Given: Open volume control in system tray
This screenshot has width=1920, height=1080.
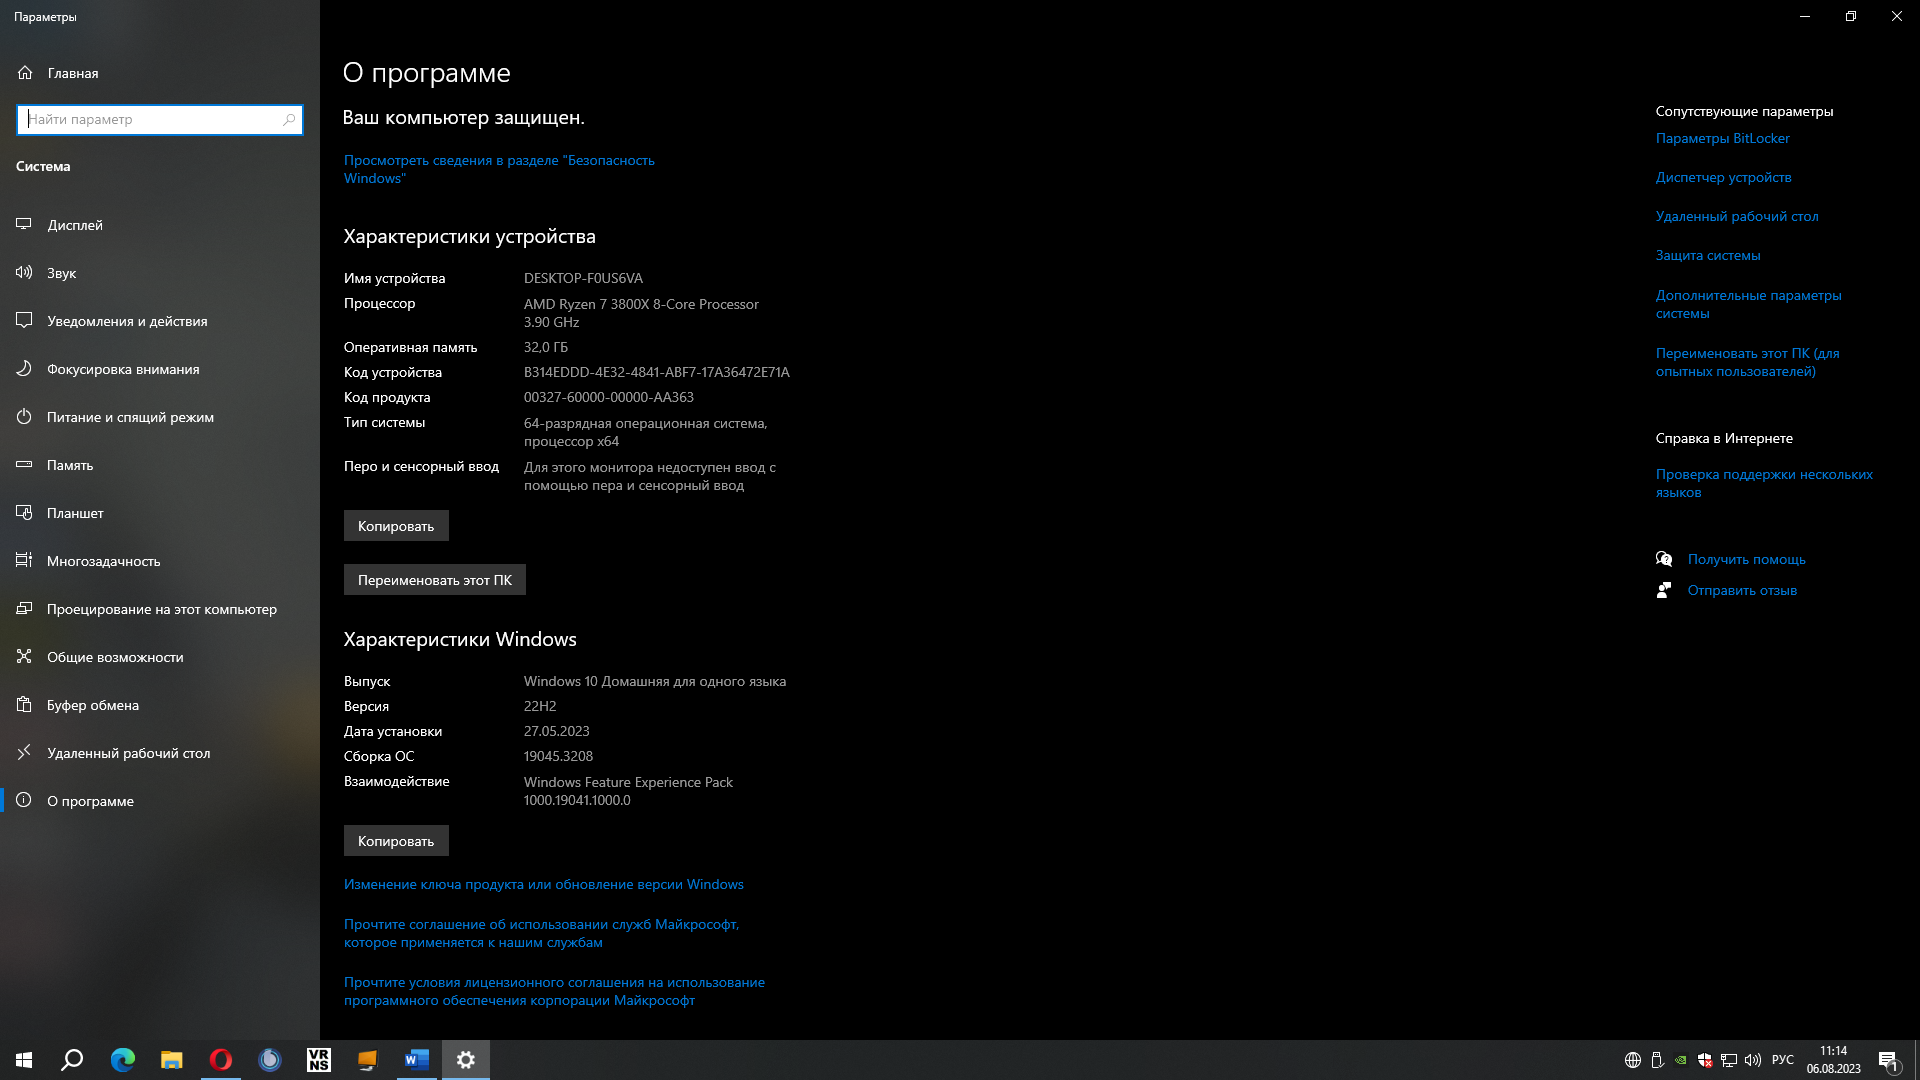Looking at the screenshot, I should click(x=1752, y=1060).
